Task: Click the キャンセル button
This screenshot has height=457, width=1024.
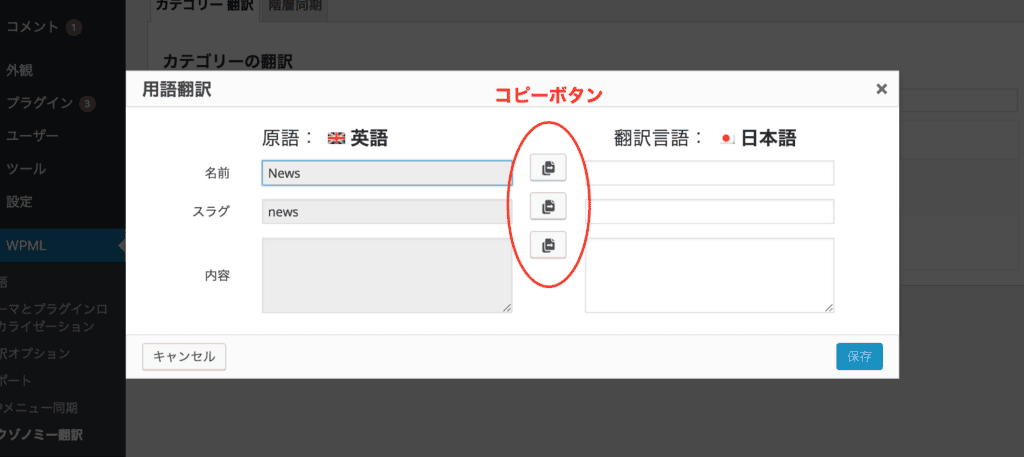Action: [184, 356]
